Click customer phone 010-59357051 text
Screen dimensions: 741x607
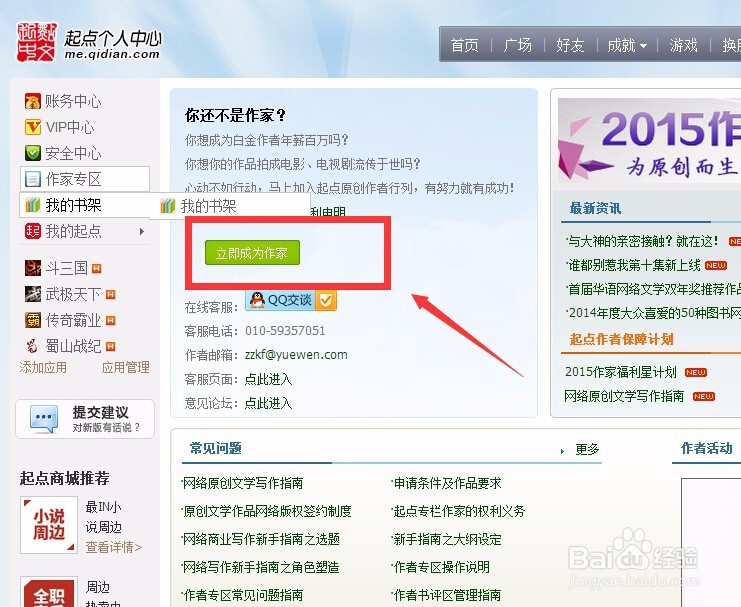(285, 331)
